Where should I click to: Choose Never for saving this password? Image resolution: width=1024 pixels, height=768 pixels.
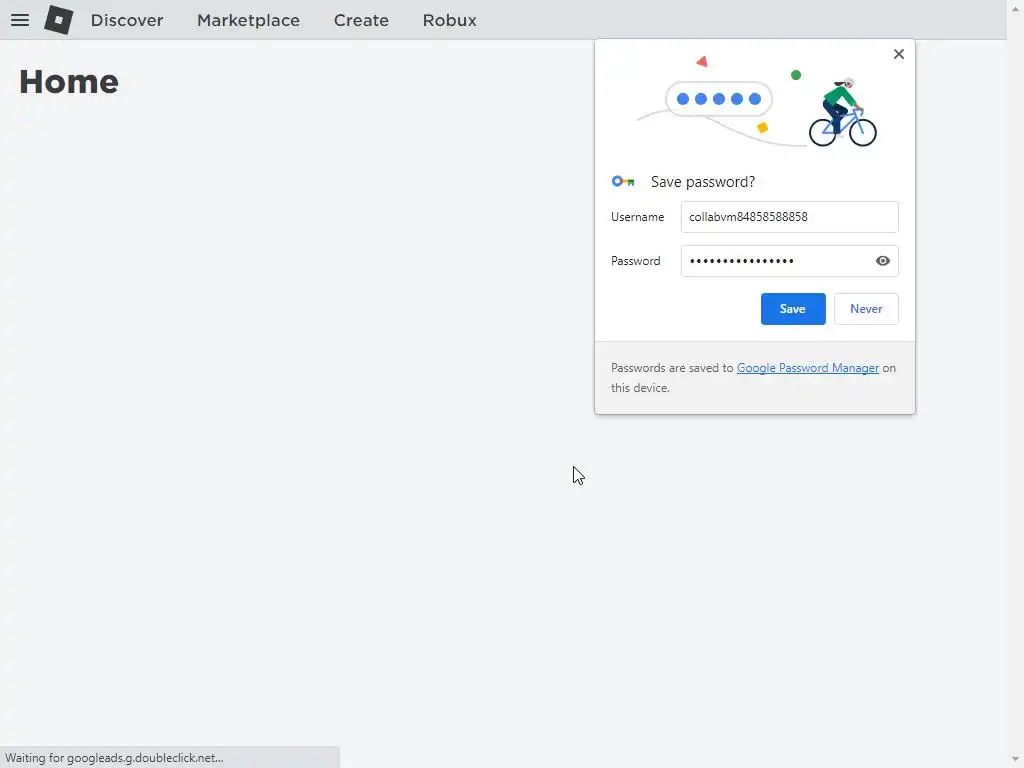pyautogui.click(x=866, y=309)
